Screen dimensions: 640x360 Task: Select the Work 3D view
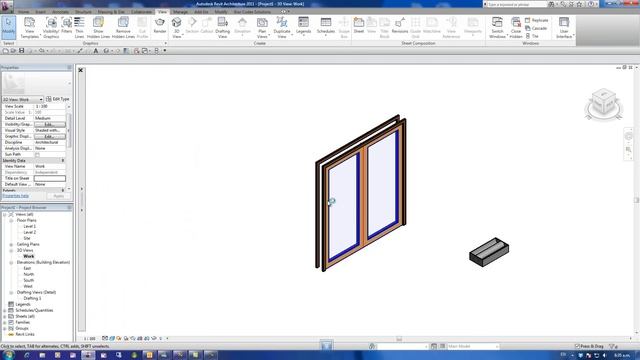(x=29, y=256)
